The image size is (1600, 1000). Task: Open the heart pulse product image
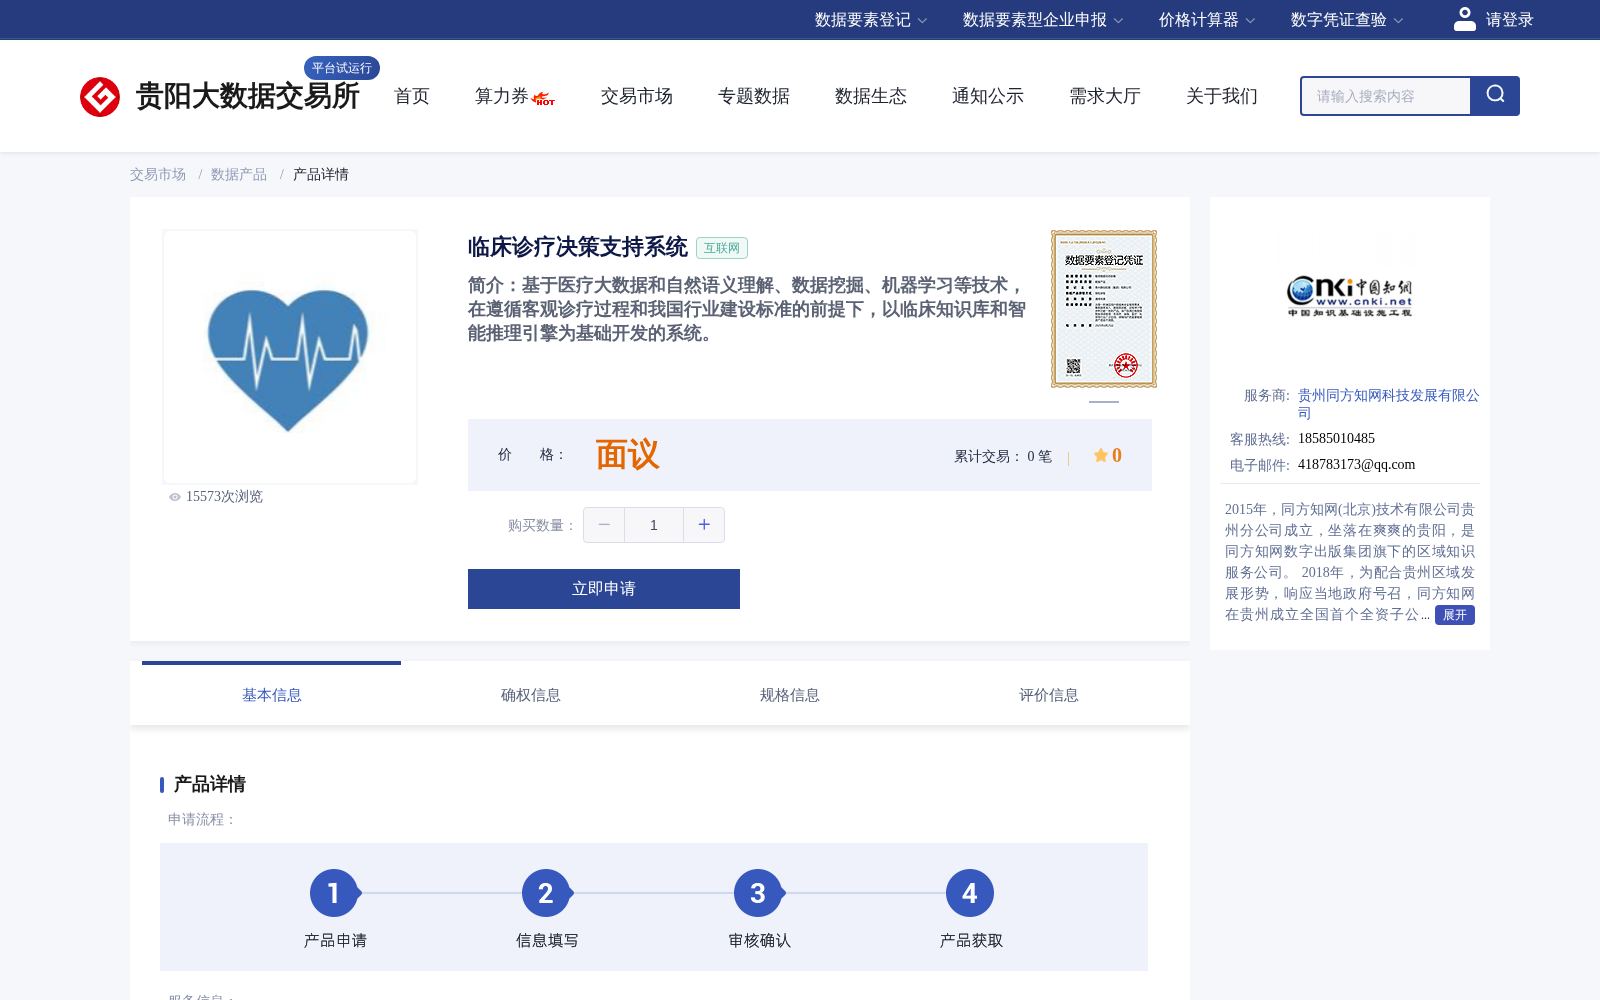290,357
